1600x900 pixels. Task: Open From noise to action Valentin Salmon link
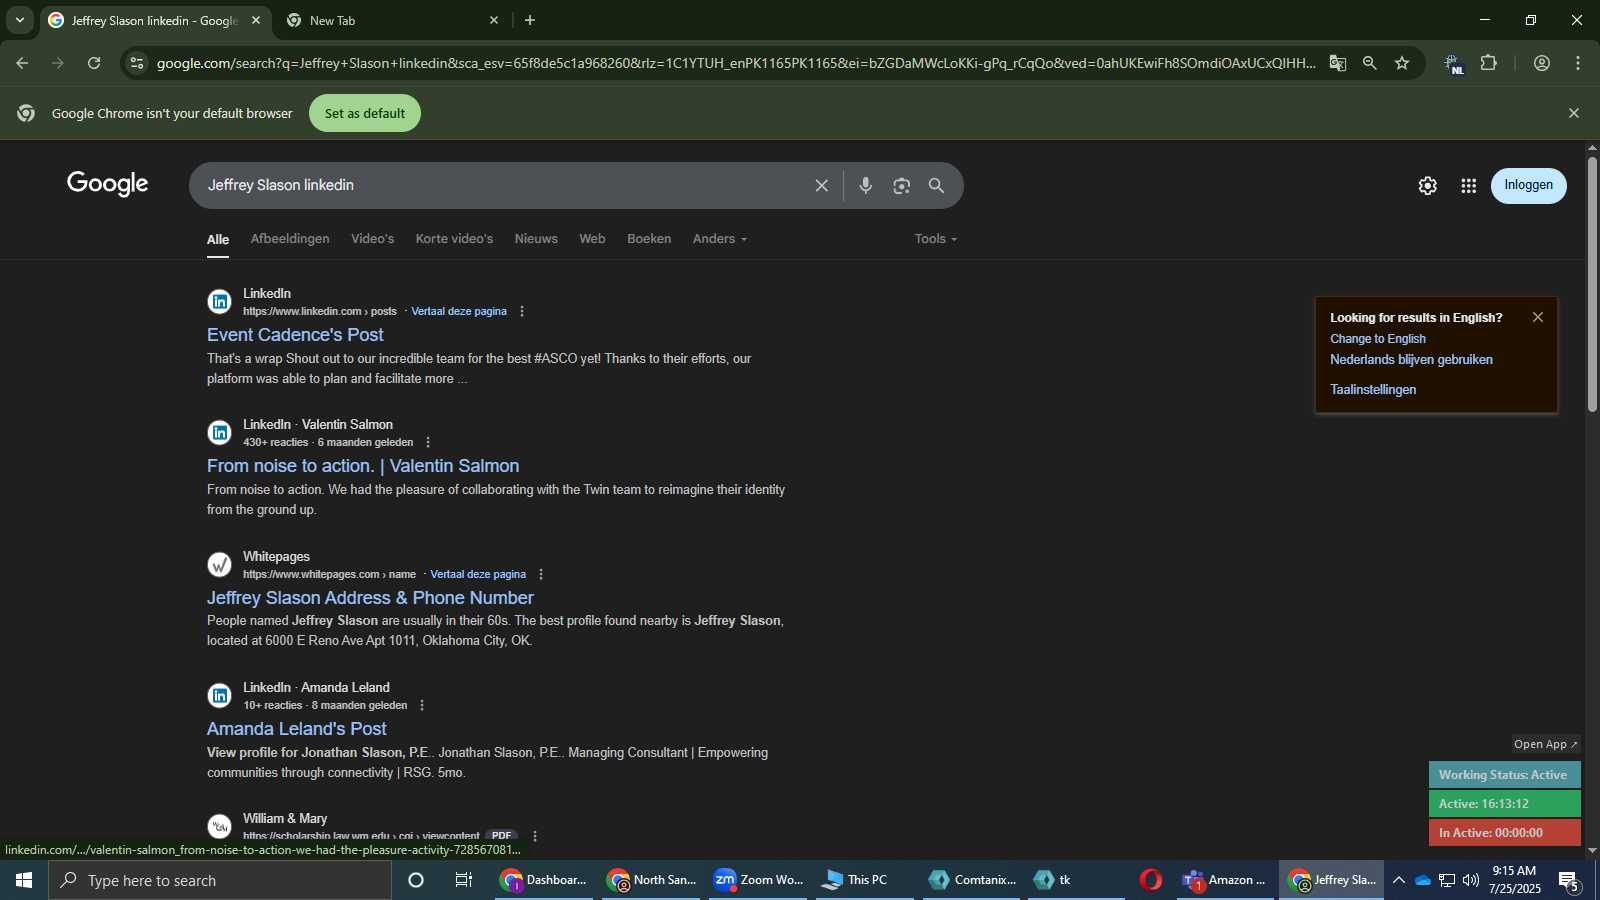363,466
